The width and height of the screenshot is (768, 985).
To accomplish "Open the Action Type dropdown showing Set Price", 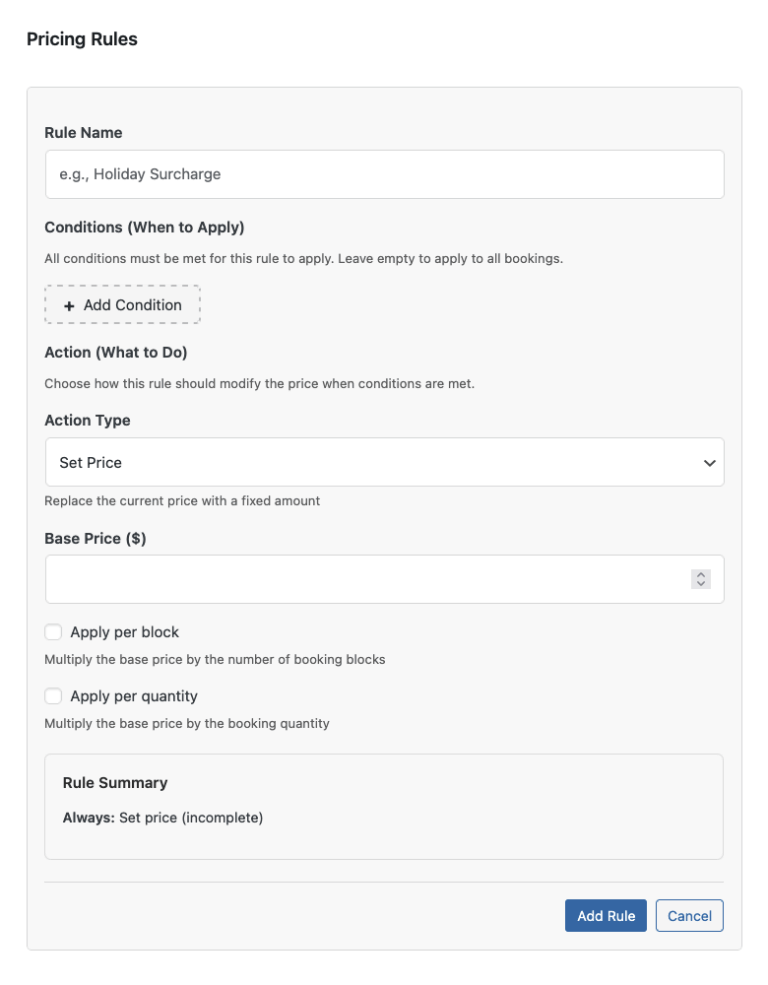I will pyautogui.click(x=384, y=462).
